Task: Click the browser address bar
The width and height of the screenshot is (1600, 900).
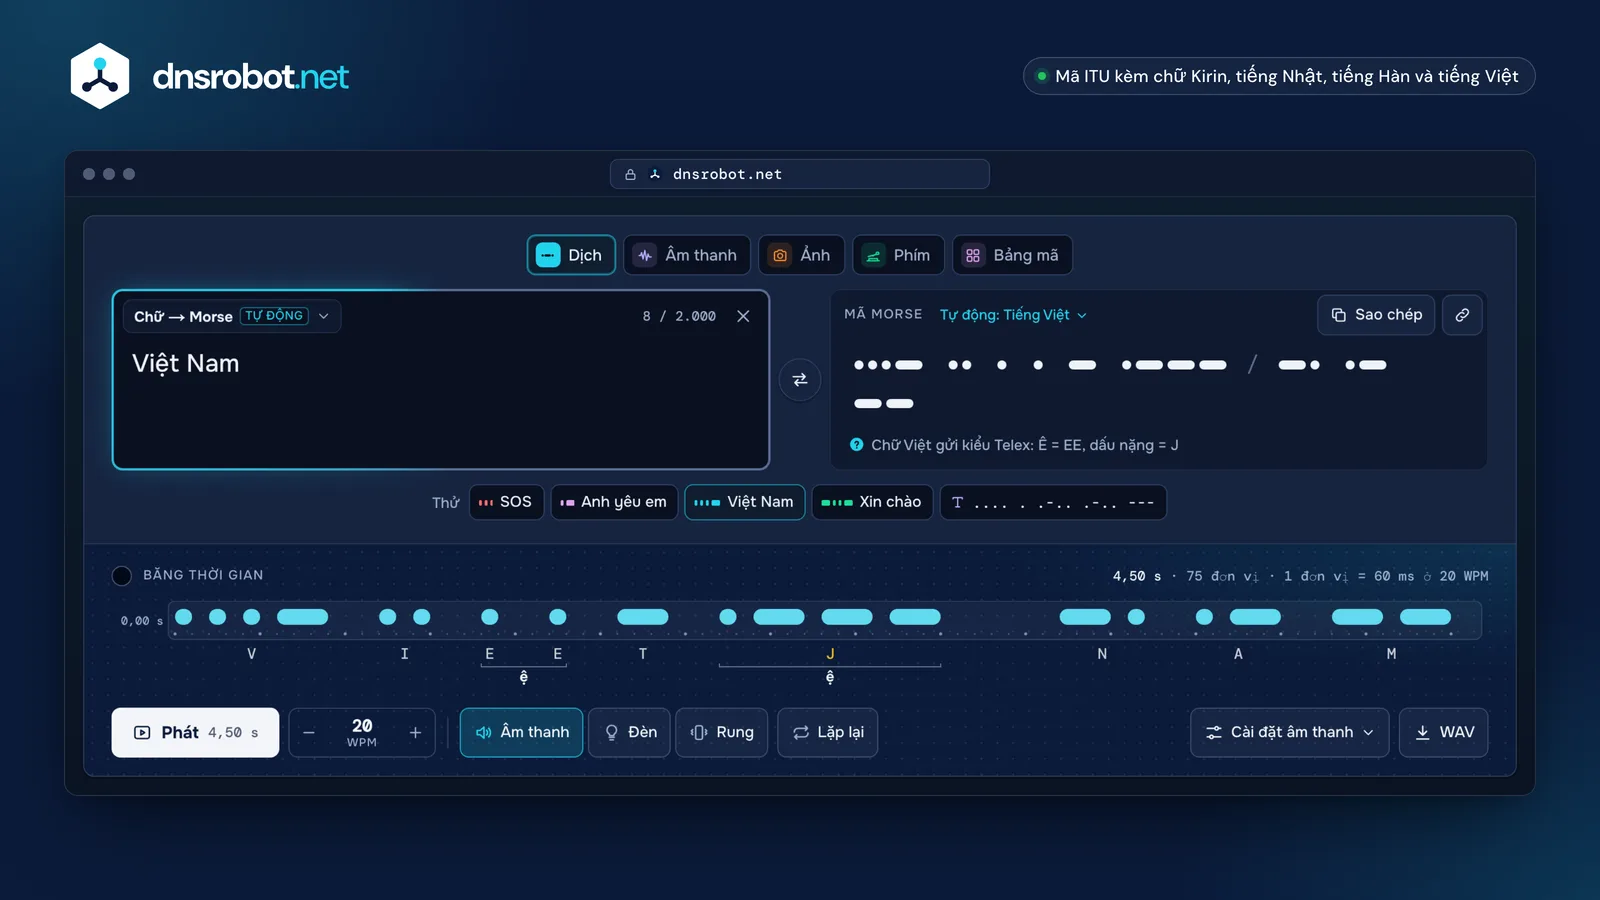Action: click(x=800, y=174)
